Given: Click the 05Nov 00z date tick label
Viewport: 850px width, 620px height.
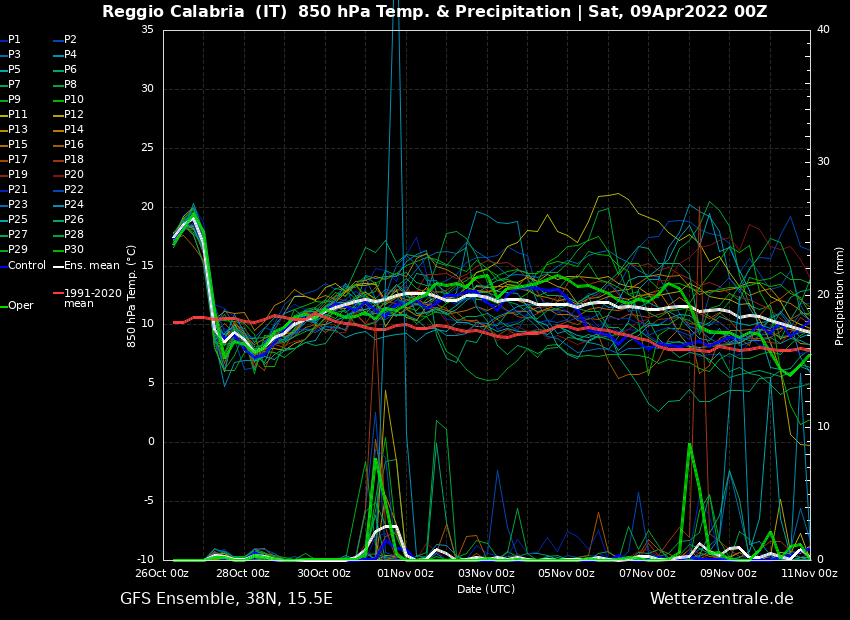Looking at the screenshot, I should pyautogui.click(x=567, y=574).
